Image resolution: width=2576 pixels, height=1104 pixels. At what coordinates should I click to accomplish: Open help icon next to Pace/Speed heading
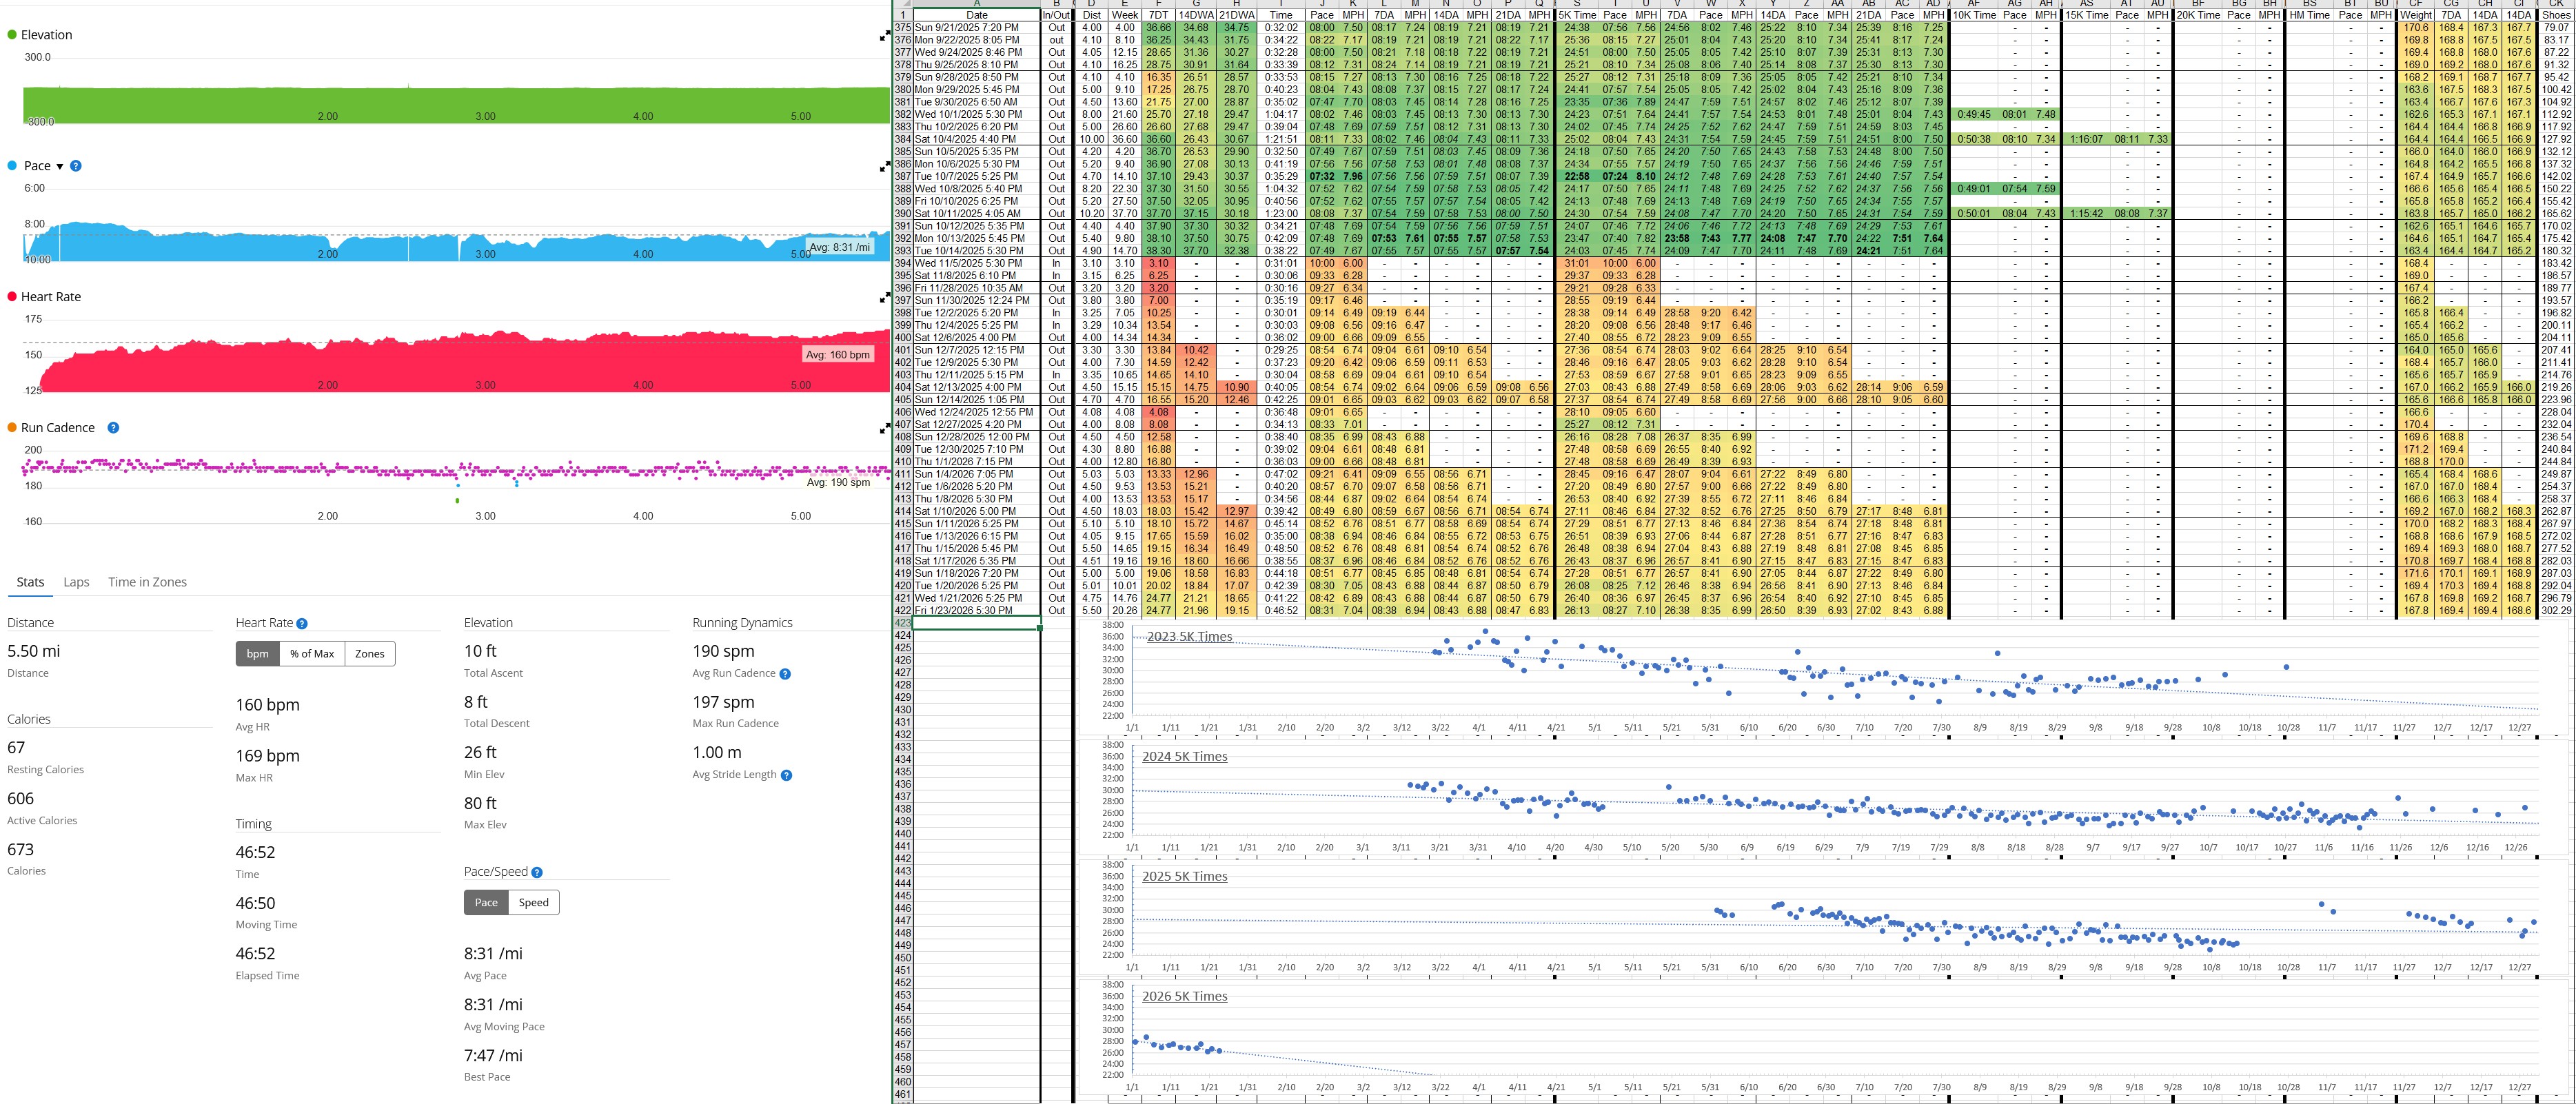coord(537,873)
